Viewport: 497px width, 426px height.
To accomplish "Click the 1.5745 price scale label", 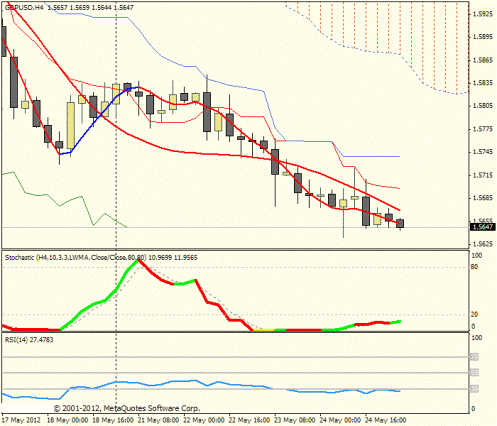I will [483, 152].
